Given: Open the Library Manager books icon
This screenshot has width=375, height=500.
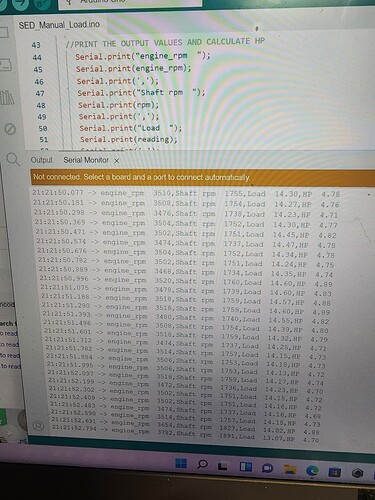Looking at the screenshot, I should click(x=7, y=98).
